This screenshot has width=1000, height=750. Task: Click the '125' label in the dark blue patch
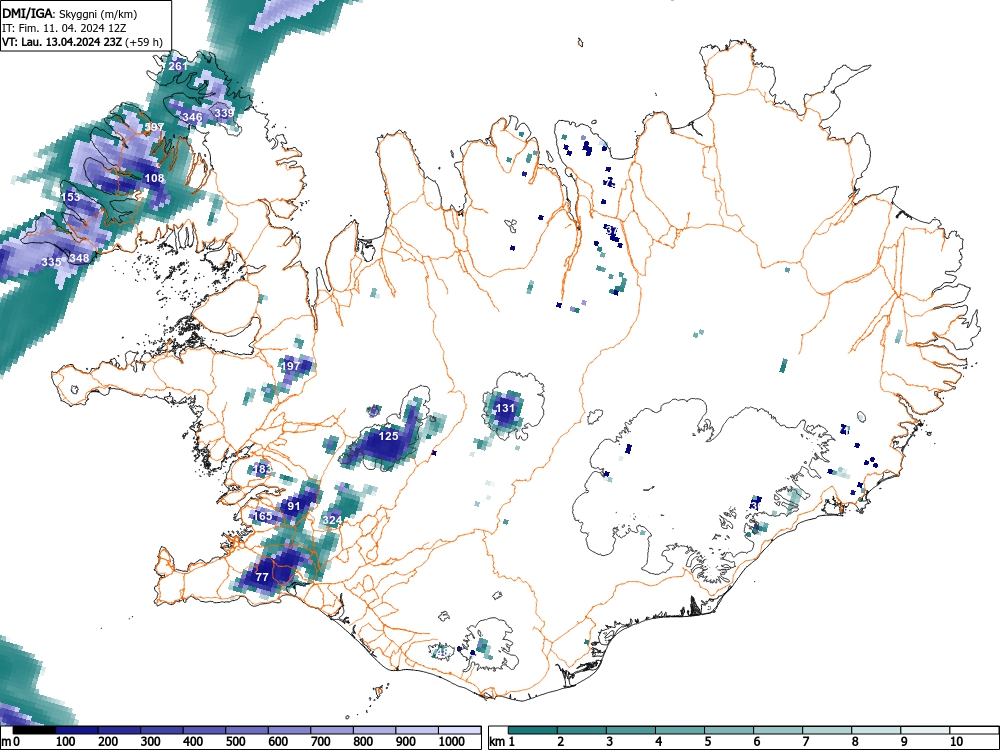tap(388, 436)
